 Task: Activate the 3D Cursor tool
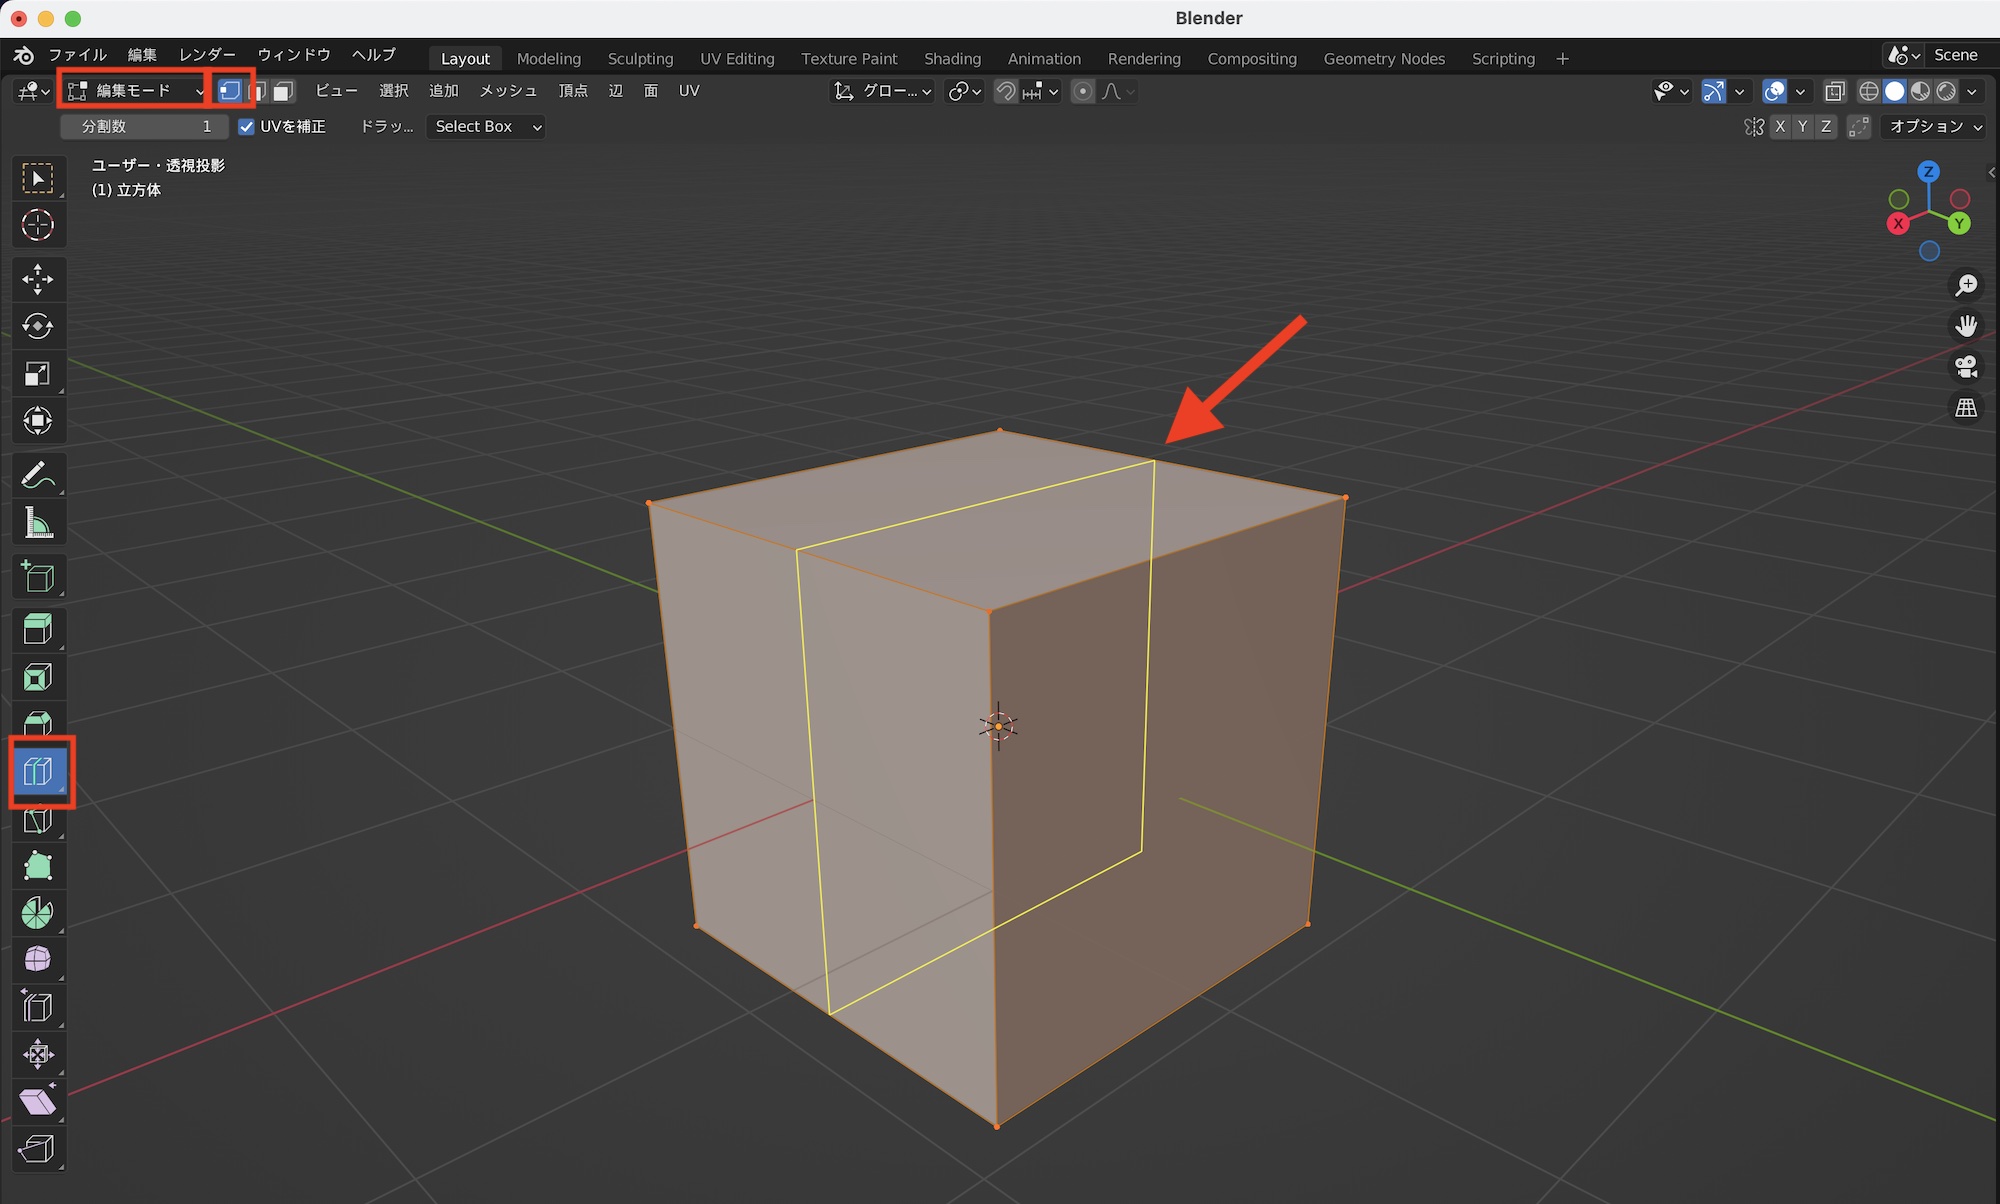pos(38,225)
